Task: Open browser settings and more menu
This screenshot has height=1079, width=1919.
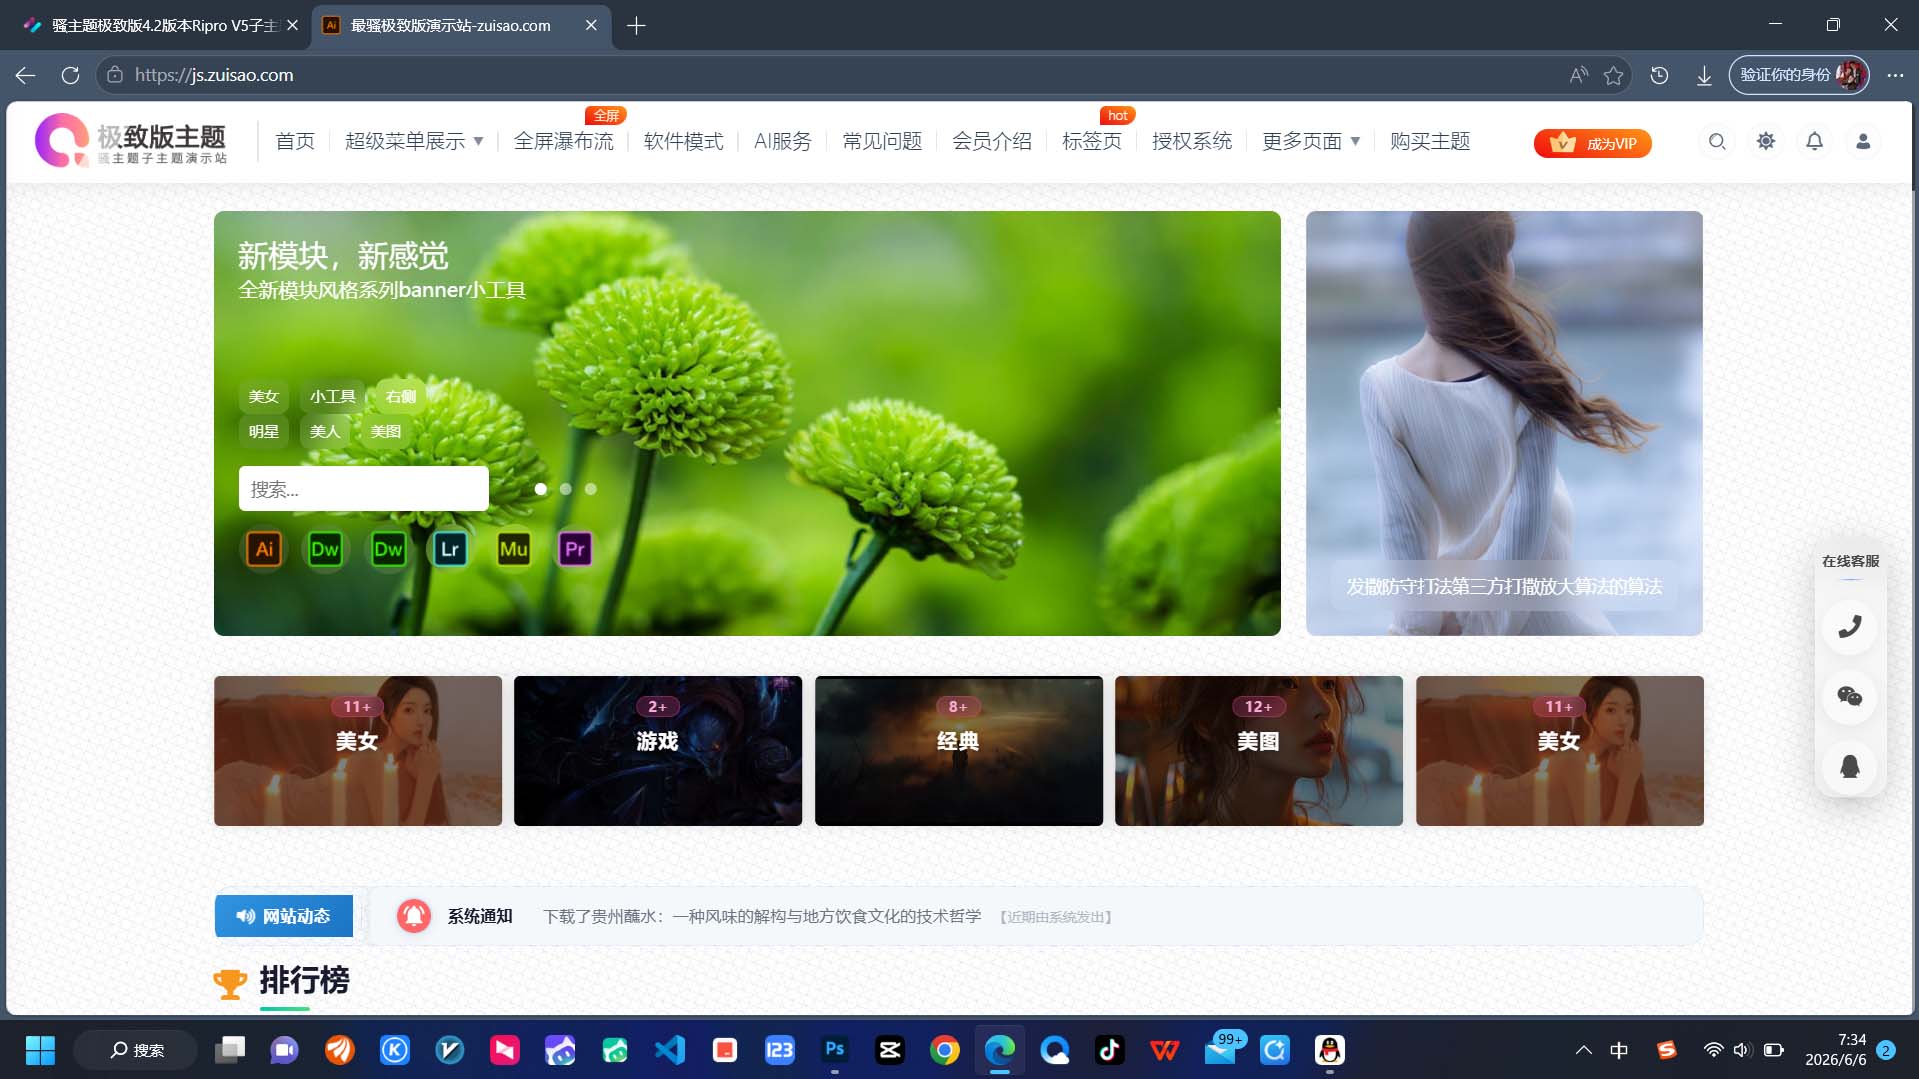Action: (1895, 75)
